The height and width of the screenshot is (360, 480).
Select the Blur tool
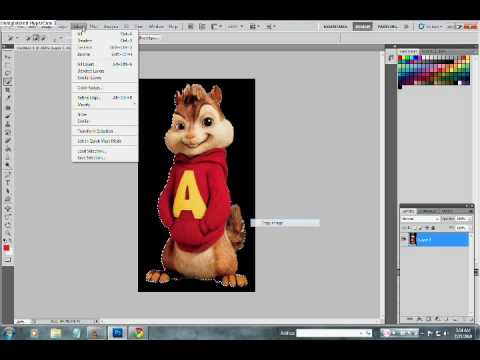(8, 157)
